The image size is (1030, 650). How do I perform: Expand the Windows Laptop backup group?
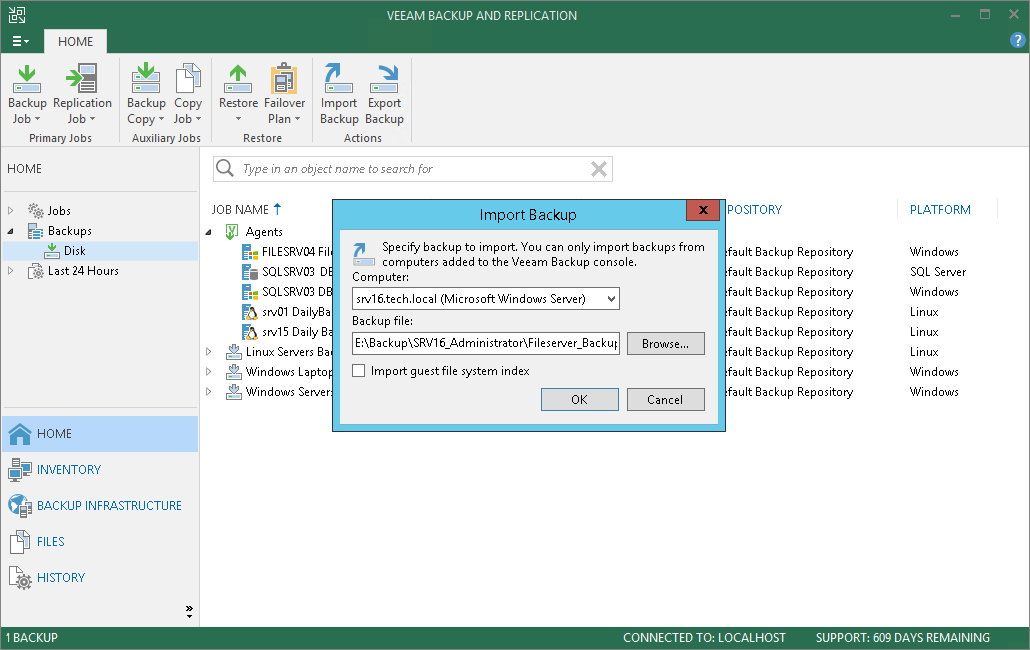point(208,372)
